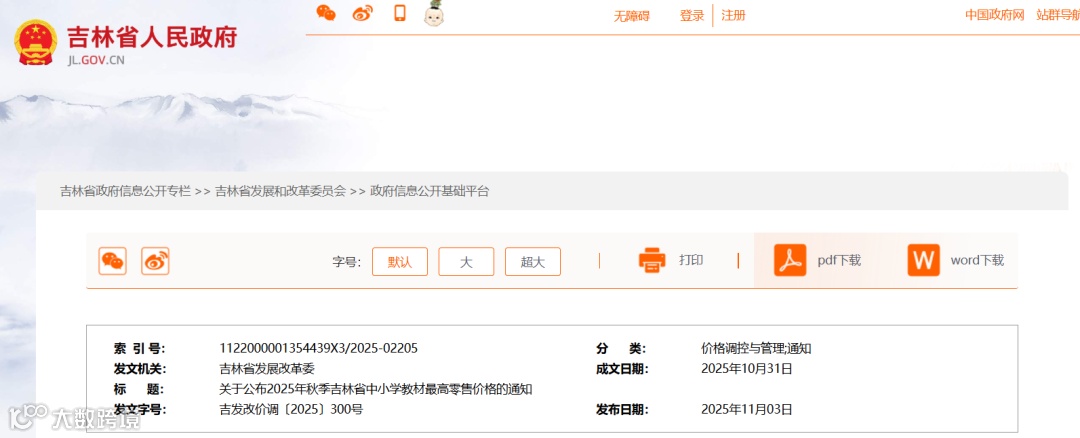Viewport: 1080px width, 438px height.
Task: Set font size to 超大
Action: (x=532, y=262)
